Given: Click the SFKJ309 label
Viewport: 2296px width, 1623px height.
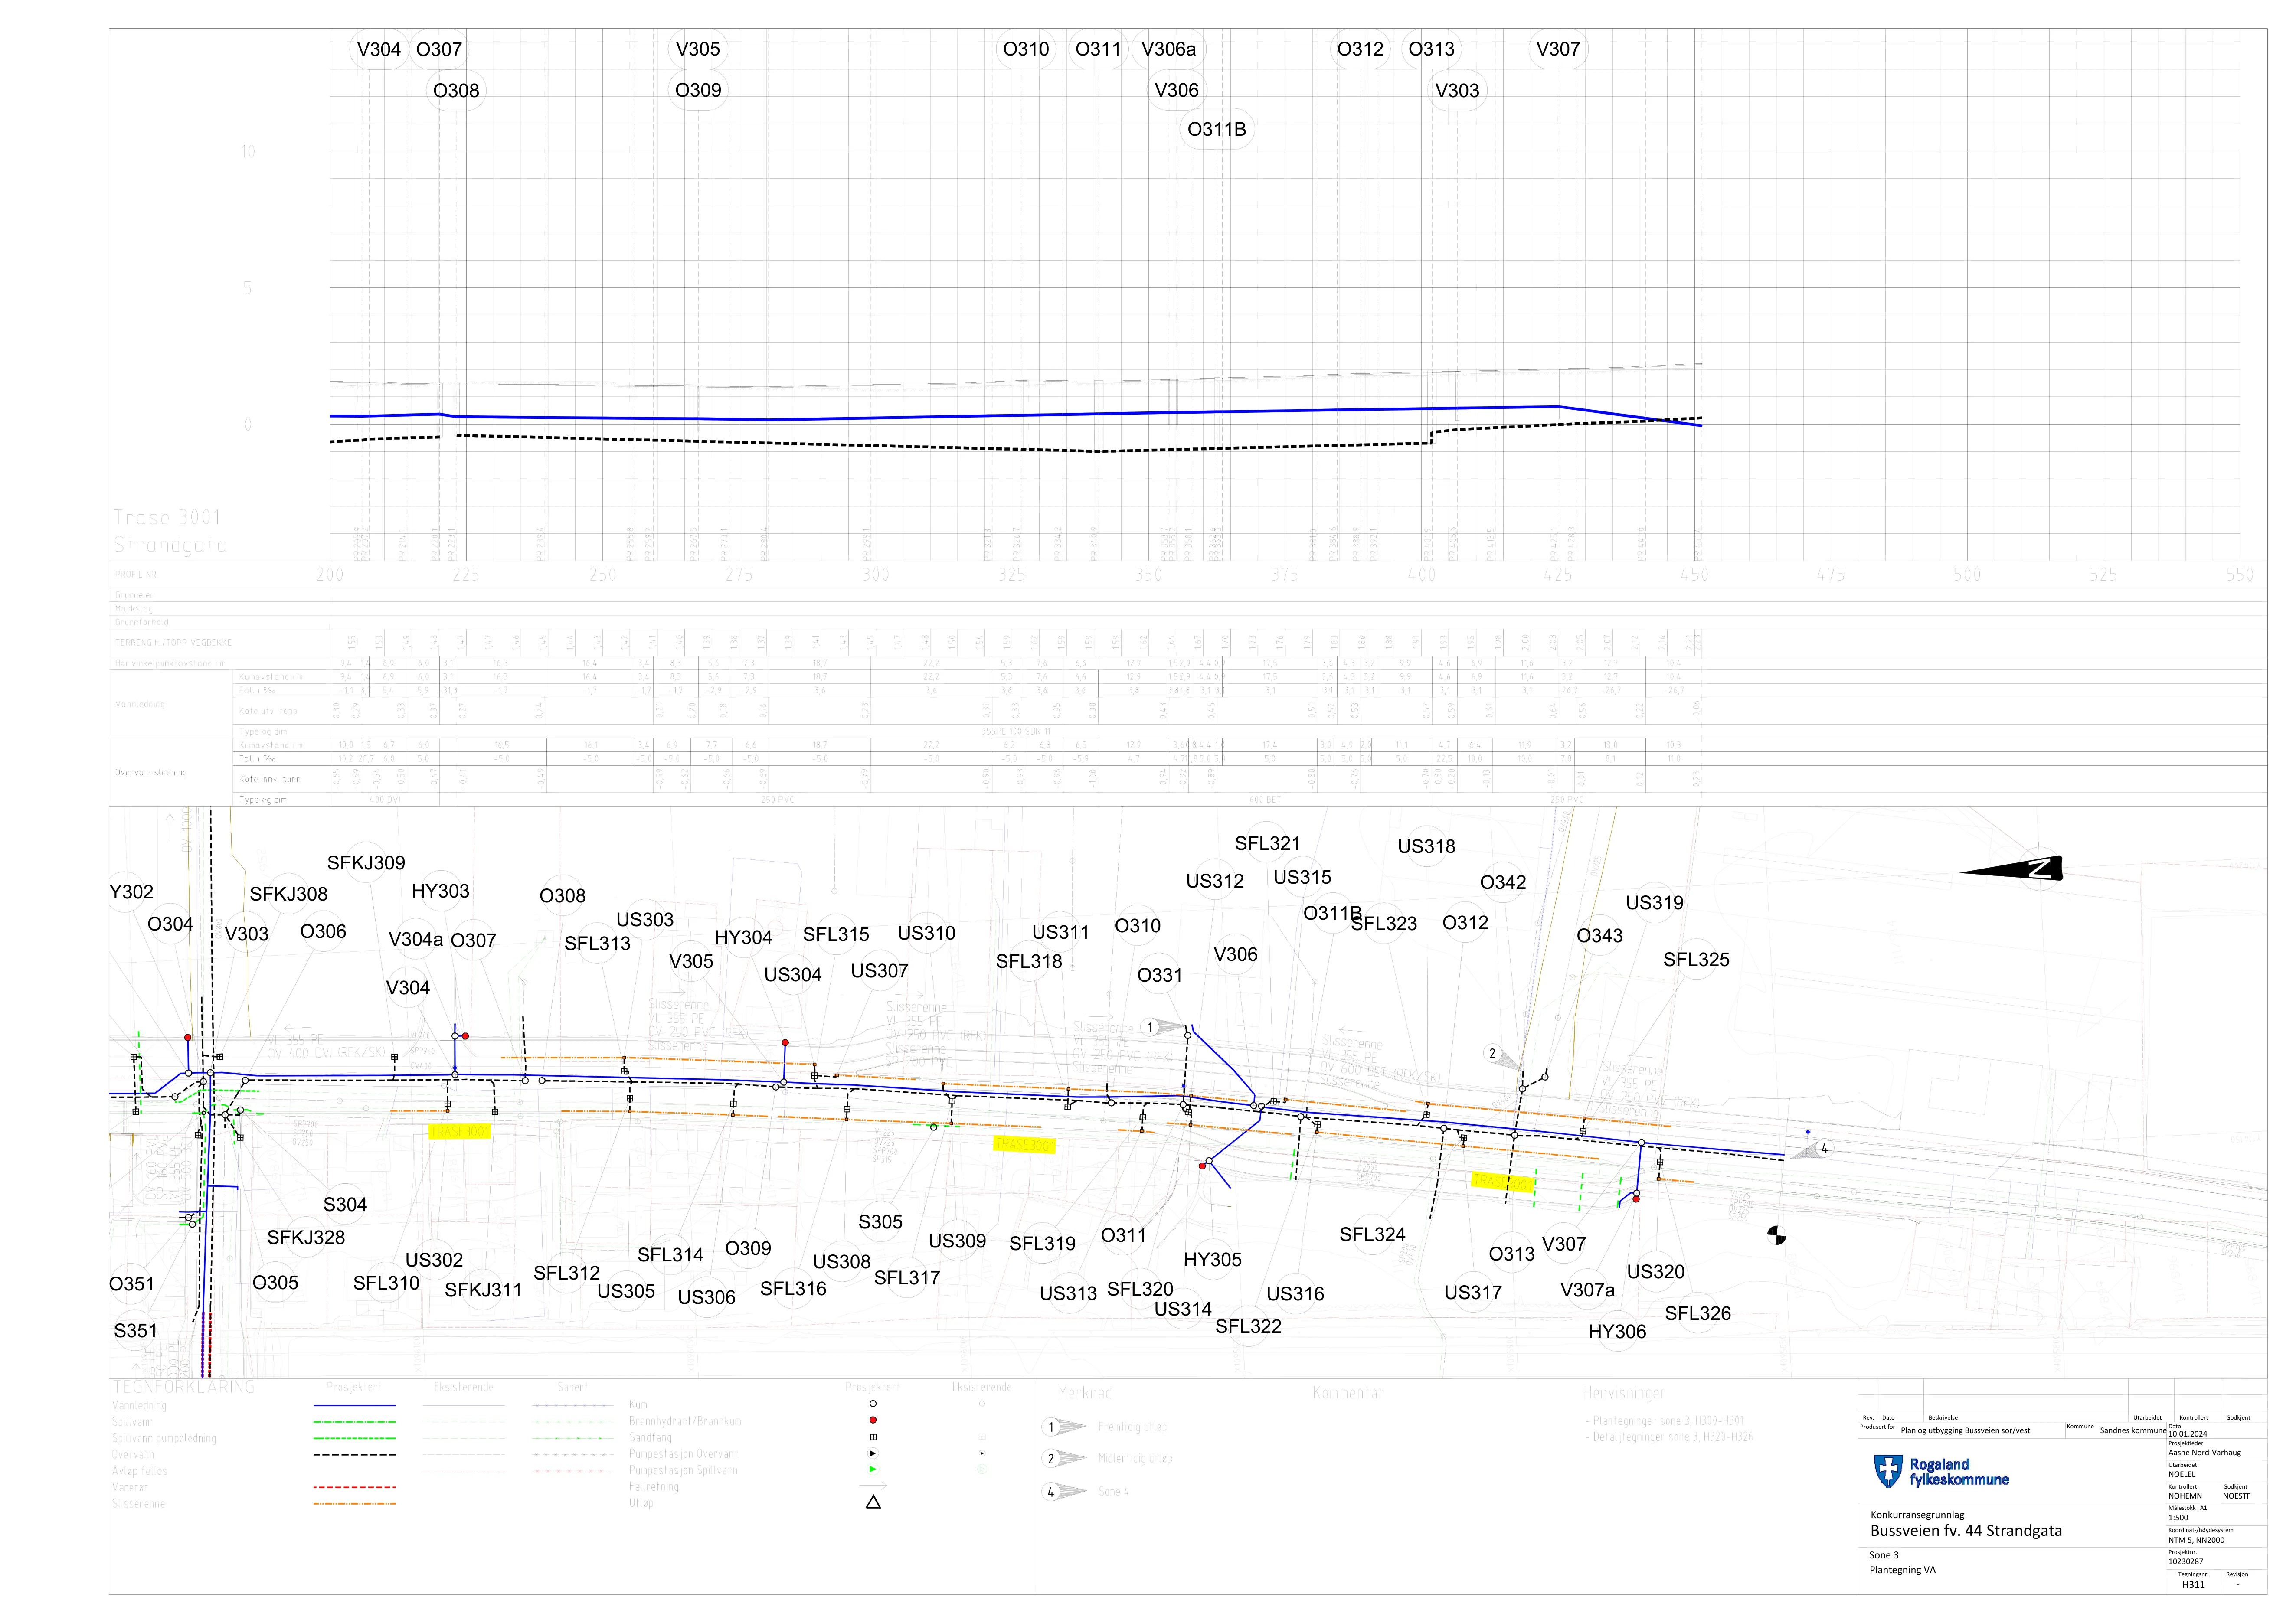Looking at the screenshot, I should [366, 863].
